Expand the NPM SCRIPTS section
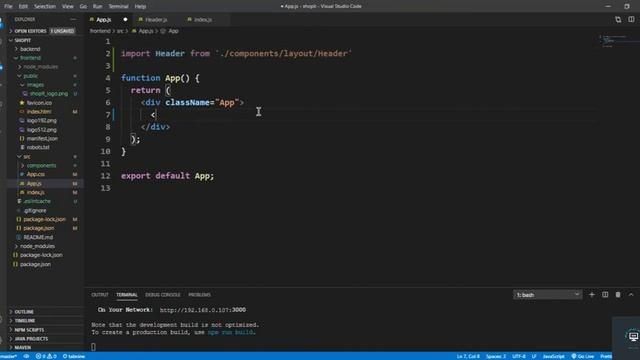 (45, 330)
